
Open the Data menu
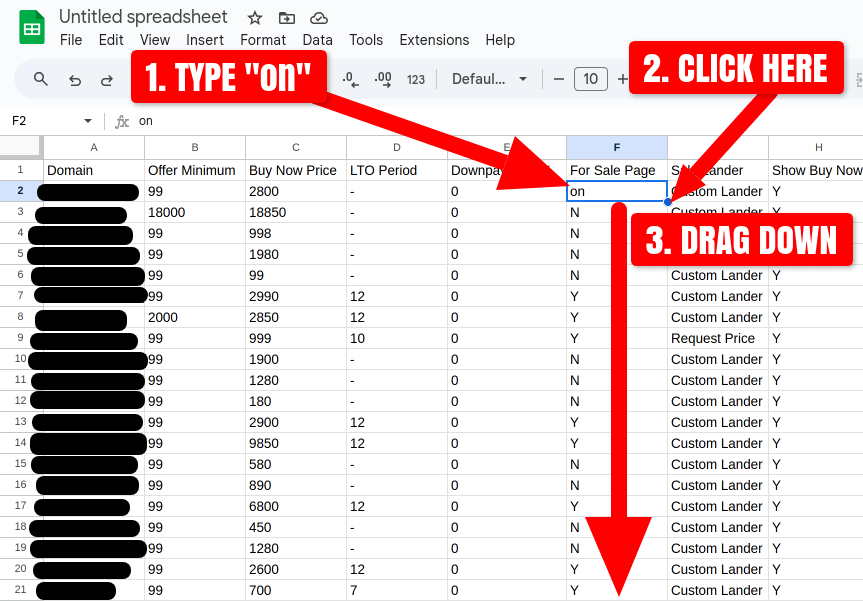[x=317, y=40]
